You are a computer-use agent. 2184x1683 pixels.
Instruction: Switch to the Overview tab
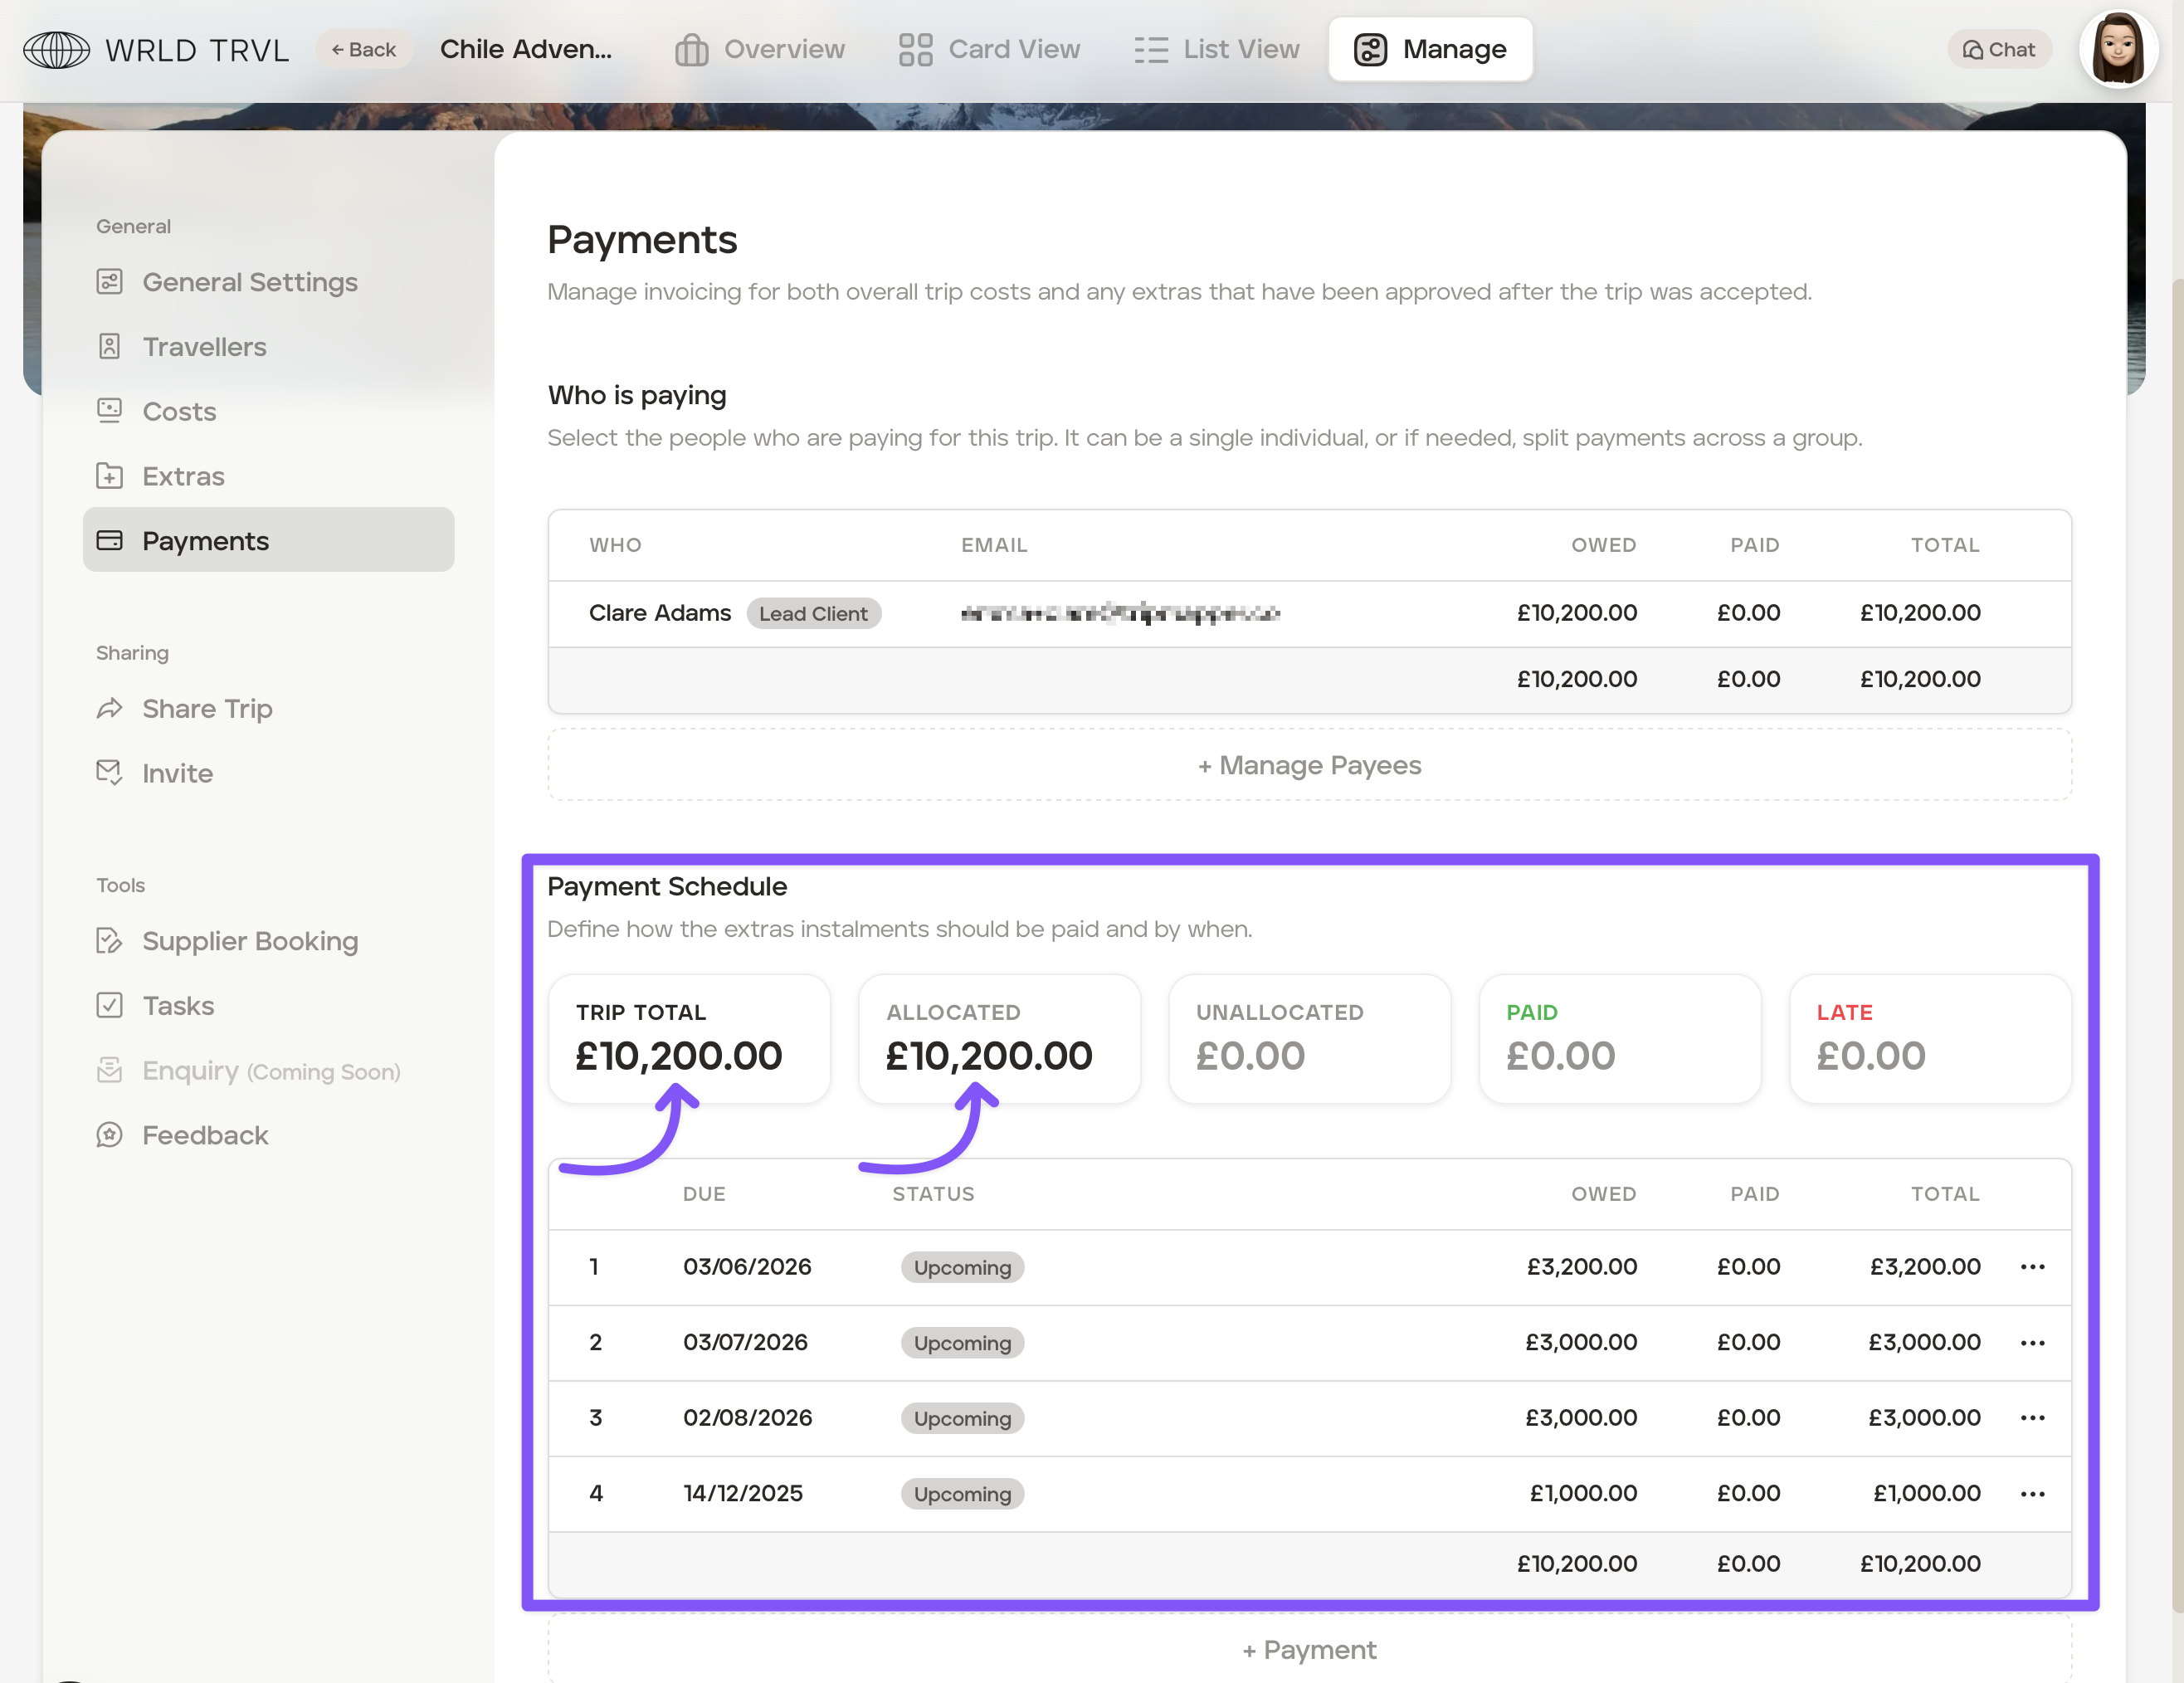(760, 49)
